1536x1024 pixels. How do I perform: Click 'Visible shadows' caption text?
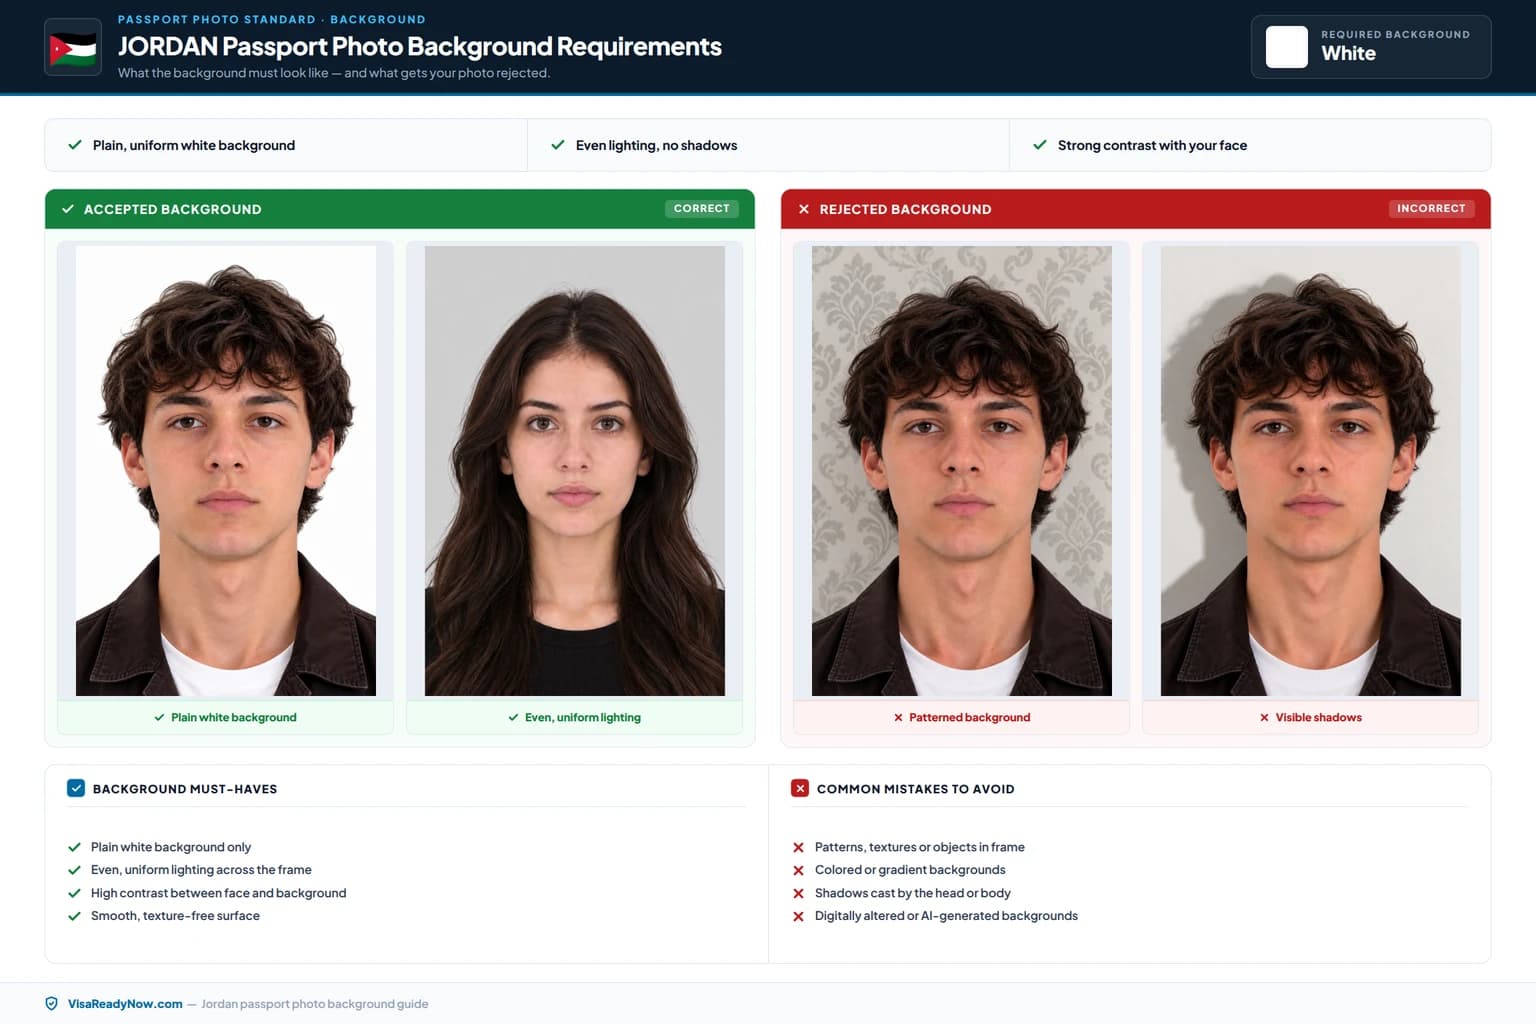pos(1318,717)
